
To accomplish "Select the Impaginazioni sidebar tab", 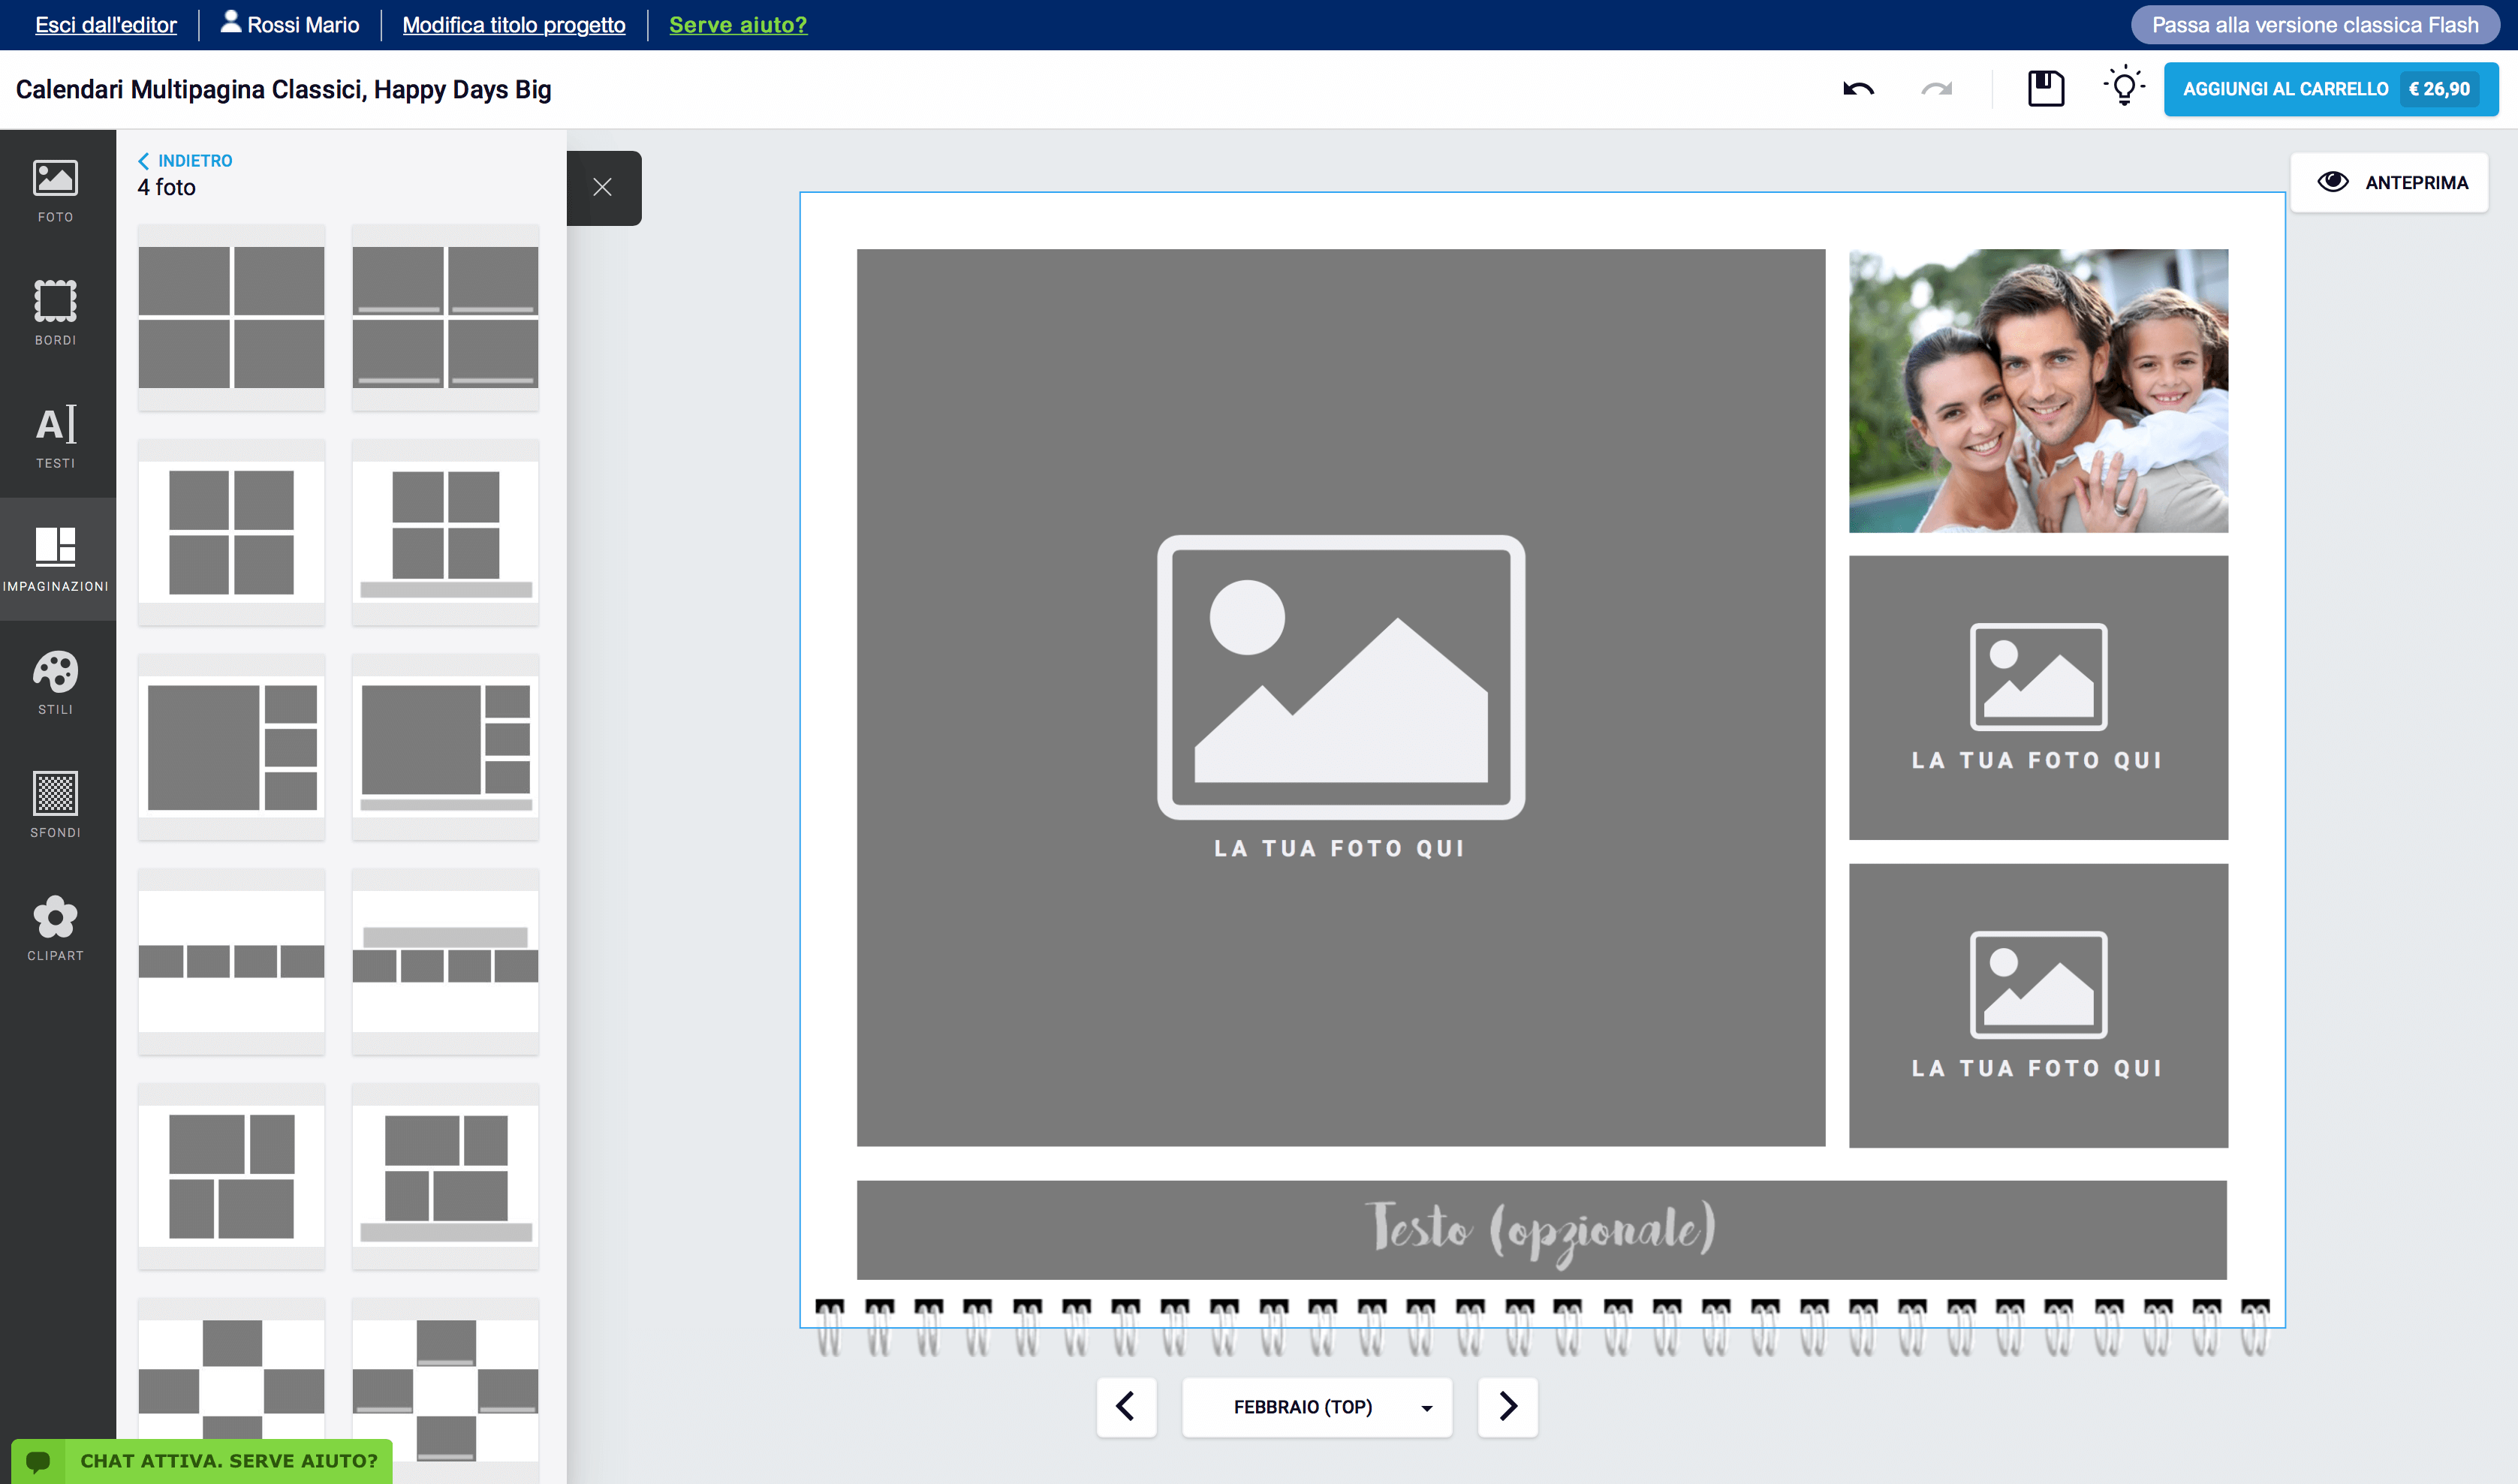I will pyautogui.click(x=56, y=559).
